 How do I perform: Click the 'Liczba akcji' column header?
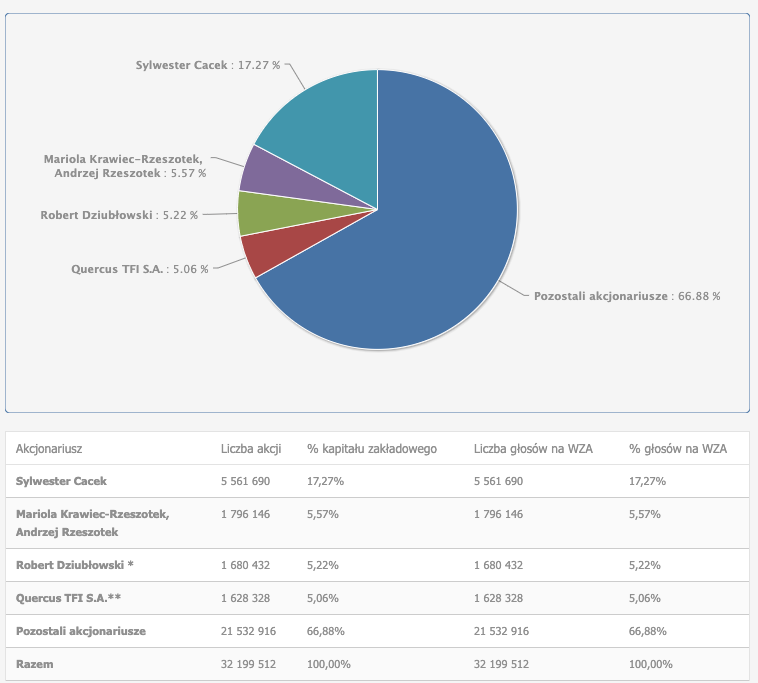pos(250,449)
